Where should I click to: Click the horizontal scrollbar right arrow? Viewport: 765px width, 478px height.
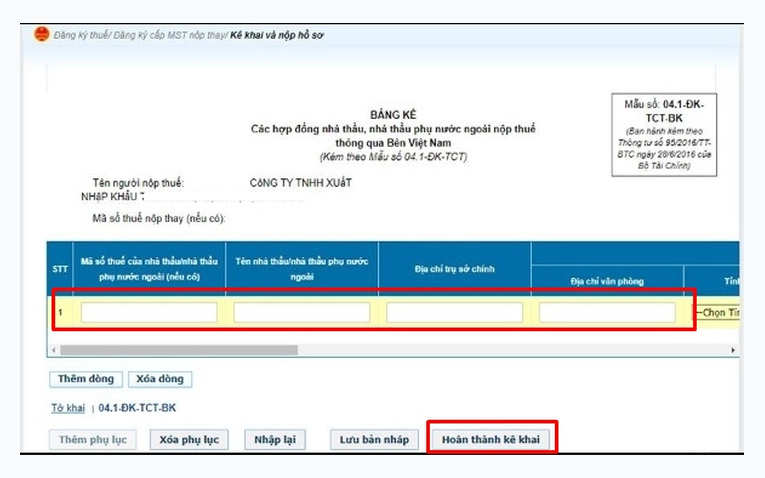pos(733,350)
